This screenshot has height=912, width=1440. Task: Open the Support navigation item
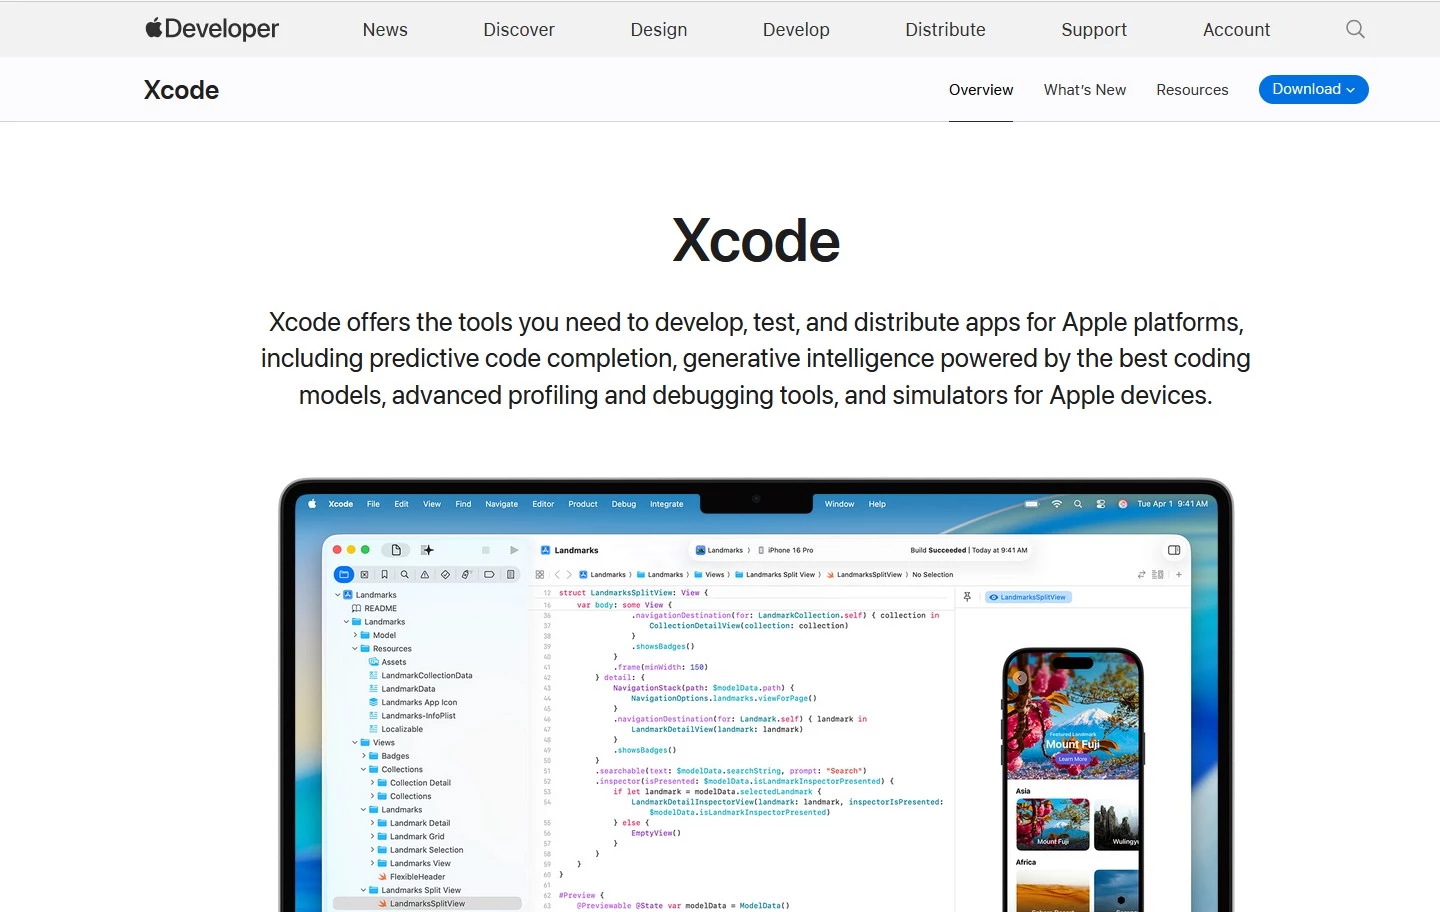(1094, 30)
